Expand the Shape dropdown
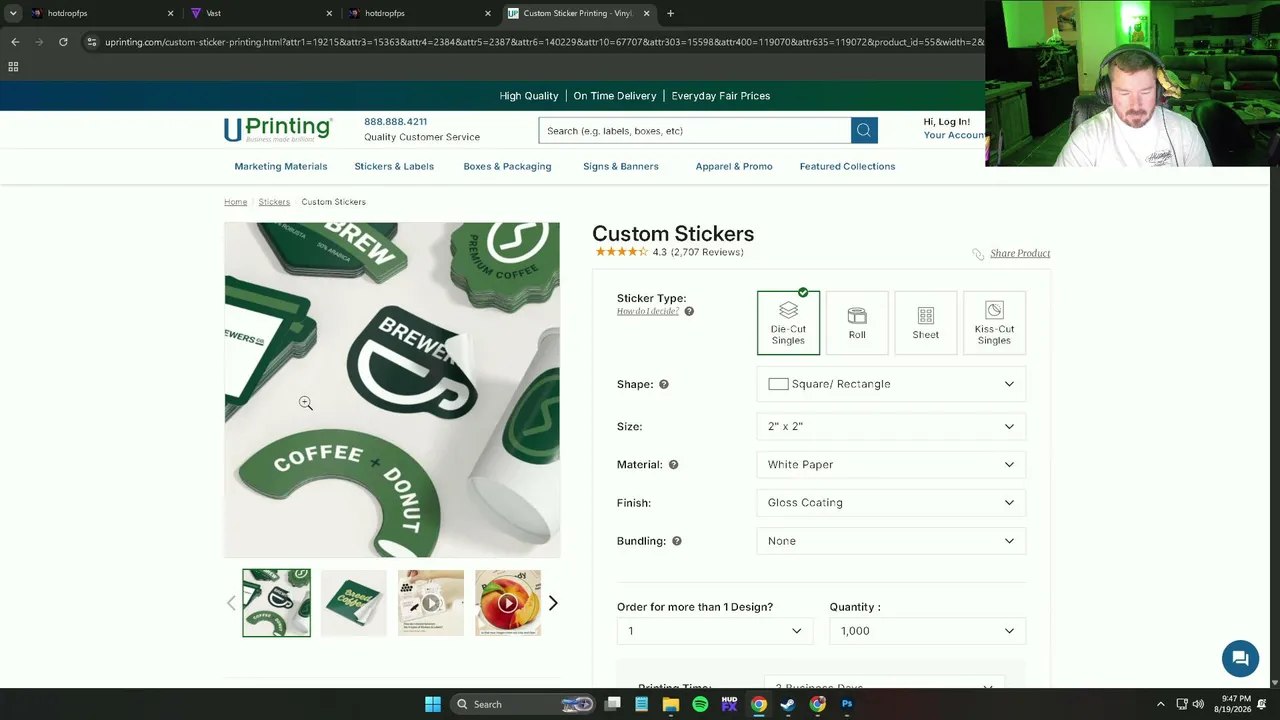The image size is (1280, 720). tap(891, 384)
